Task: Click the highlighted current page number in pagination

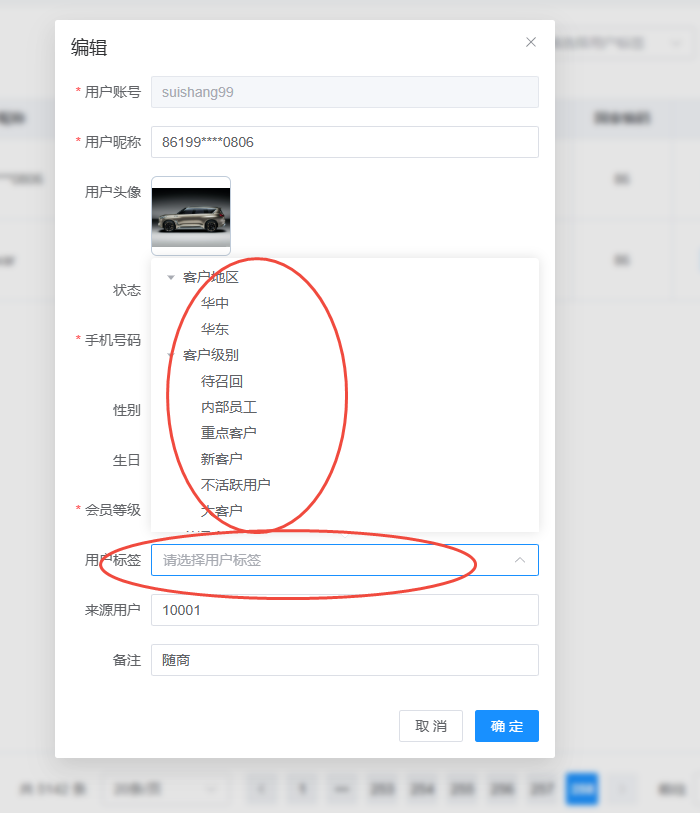Action: click(581, 789)
